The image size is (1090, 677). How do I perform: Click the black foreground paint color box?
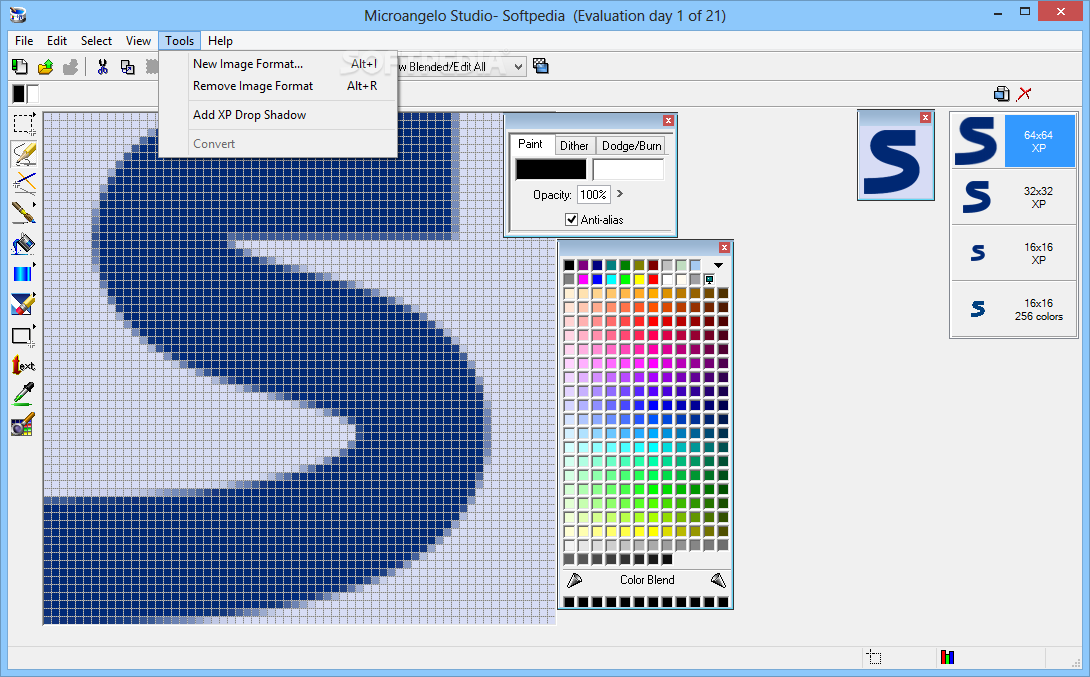[x=551, y=169]
